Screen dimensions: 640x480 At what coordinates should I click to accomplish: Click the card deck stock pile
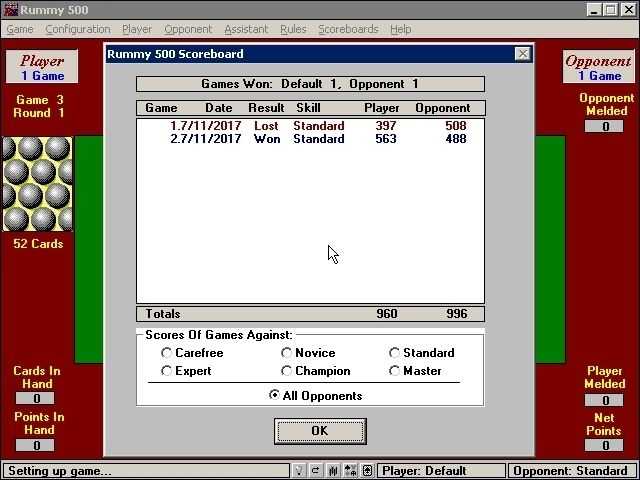tap(36, 184)
